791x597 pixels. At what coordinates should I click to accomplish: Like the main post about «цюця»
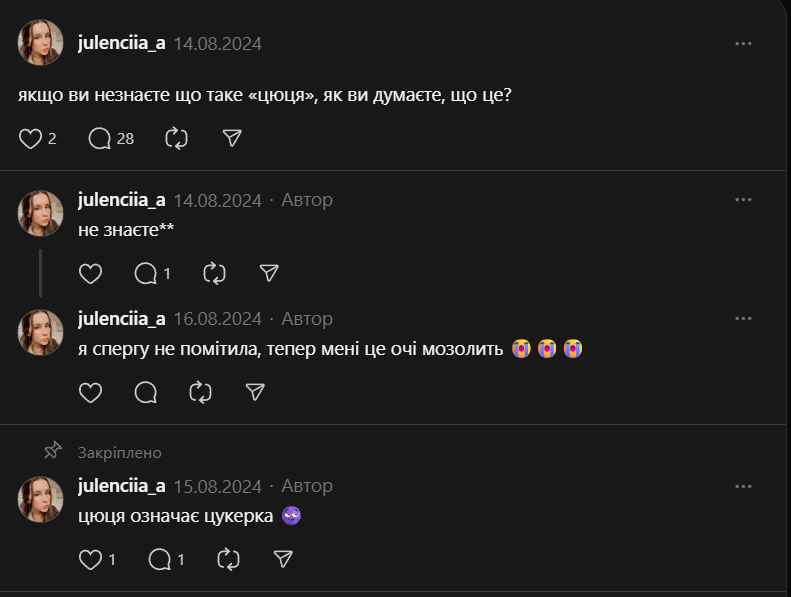pos(30,138)
